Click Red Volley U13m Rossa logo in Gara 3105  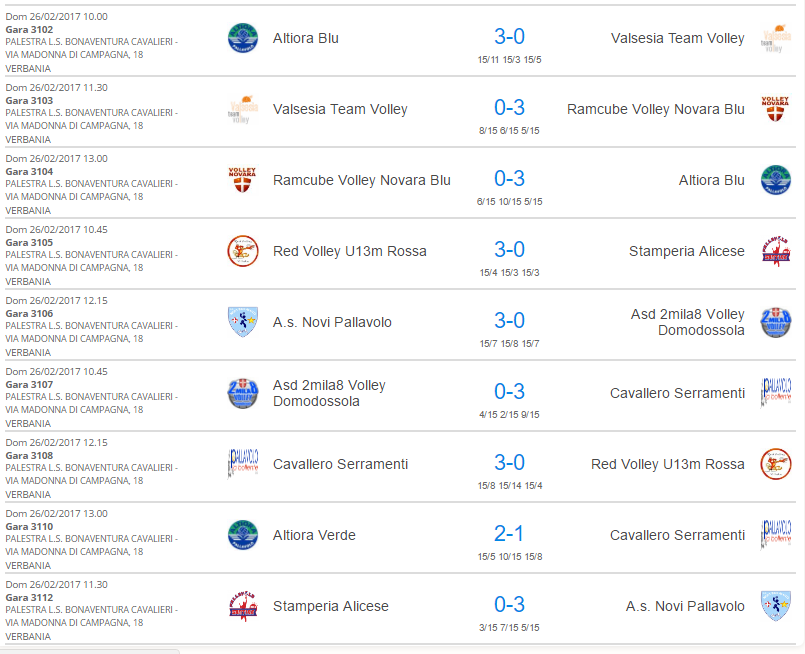point(243,251)
